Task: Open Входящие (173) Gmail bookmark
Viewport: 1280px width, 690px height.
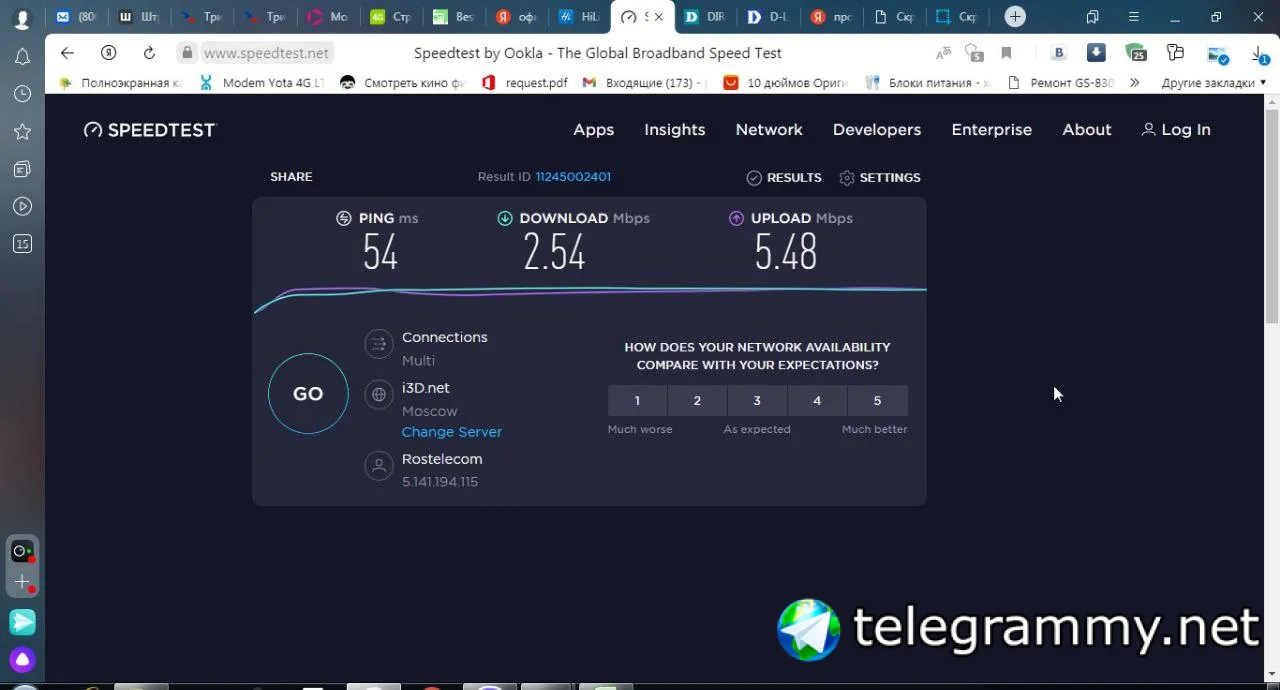Action: pyautogui.click(x=645, y=83)
